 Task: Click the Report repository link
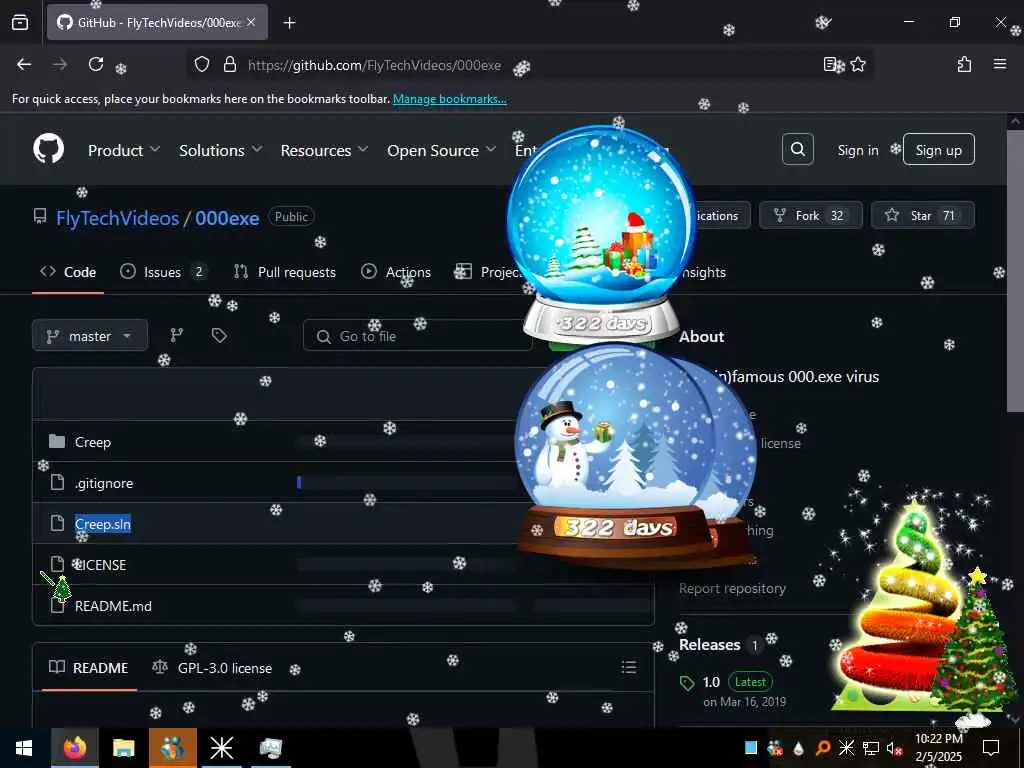[x=732, y=588]
